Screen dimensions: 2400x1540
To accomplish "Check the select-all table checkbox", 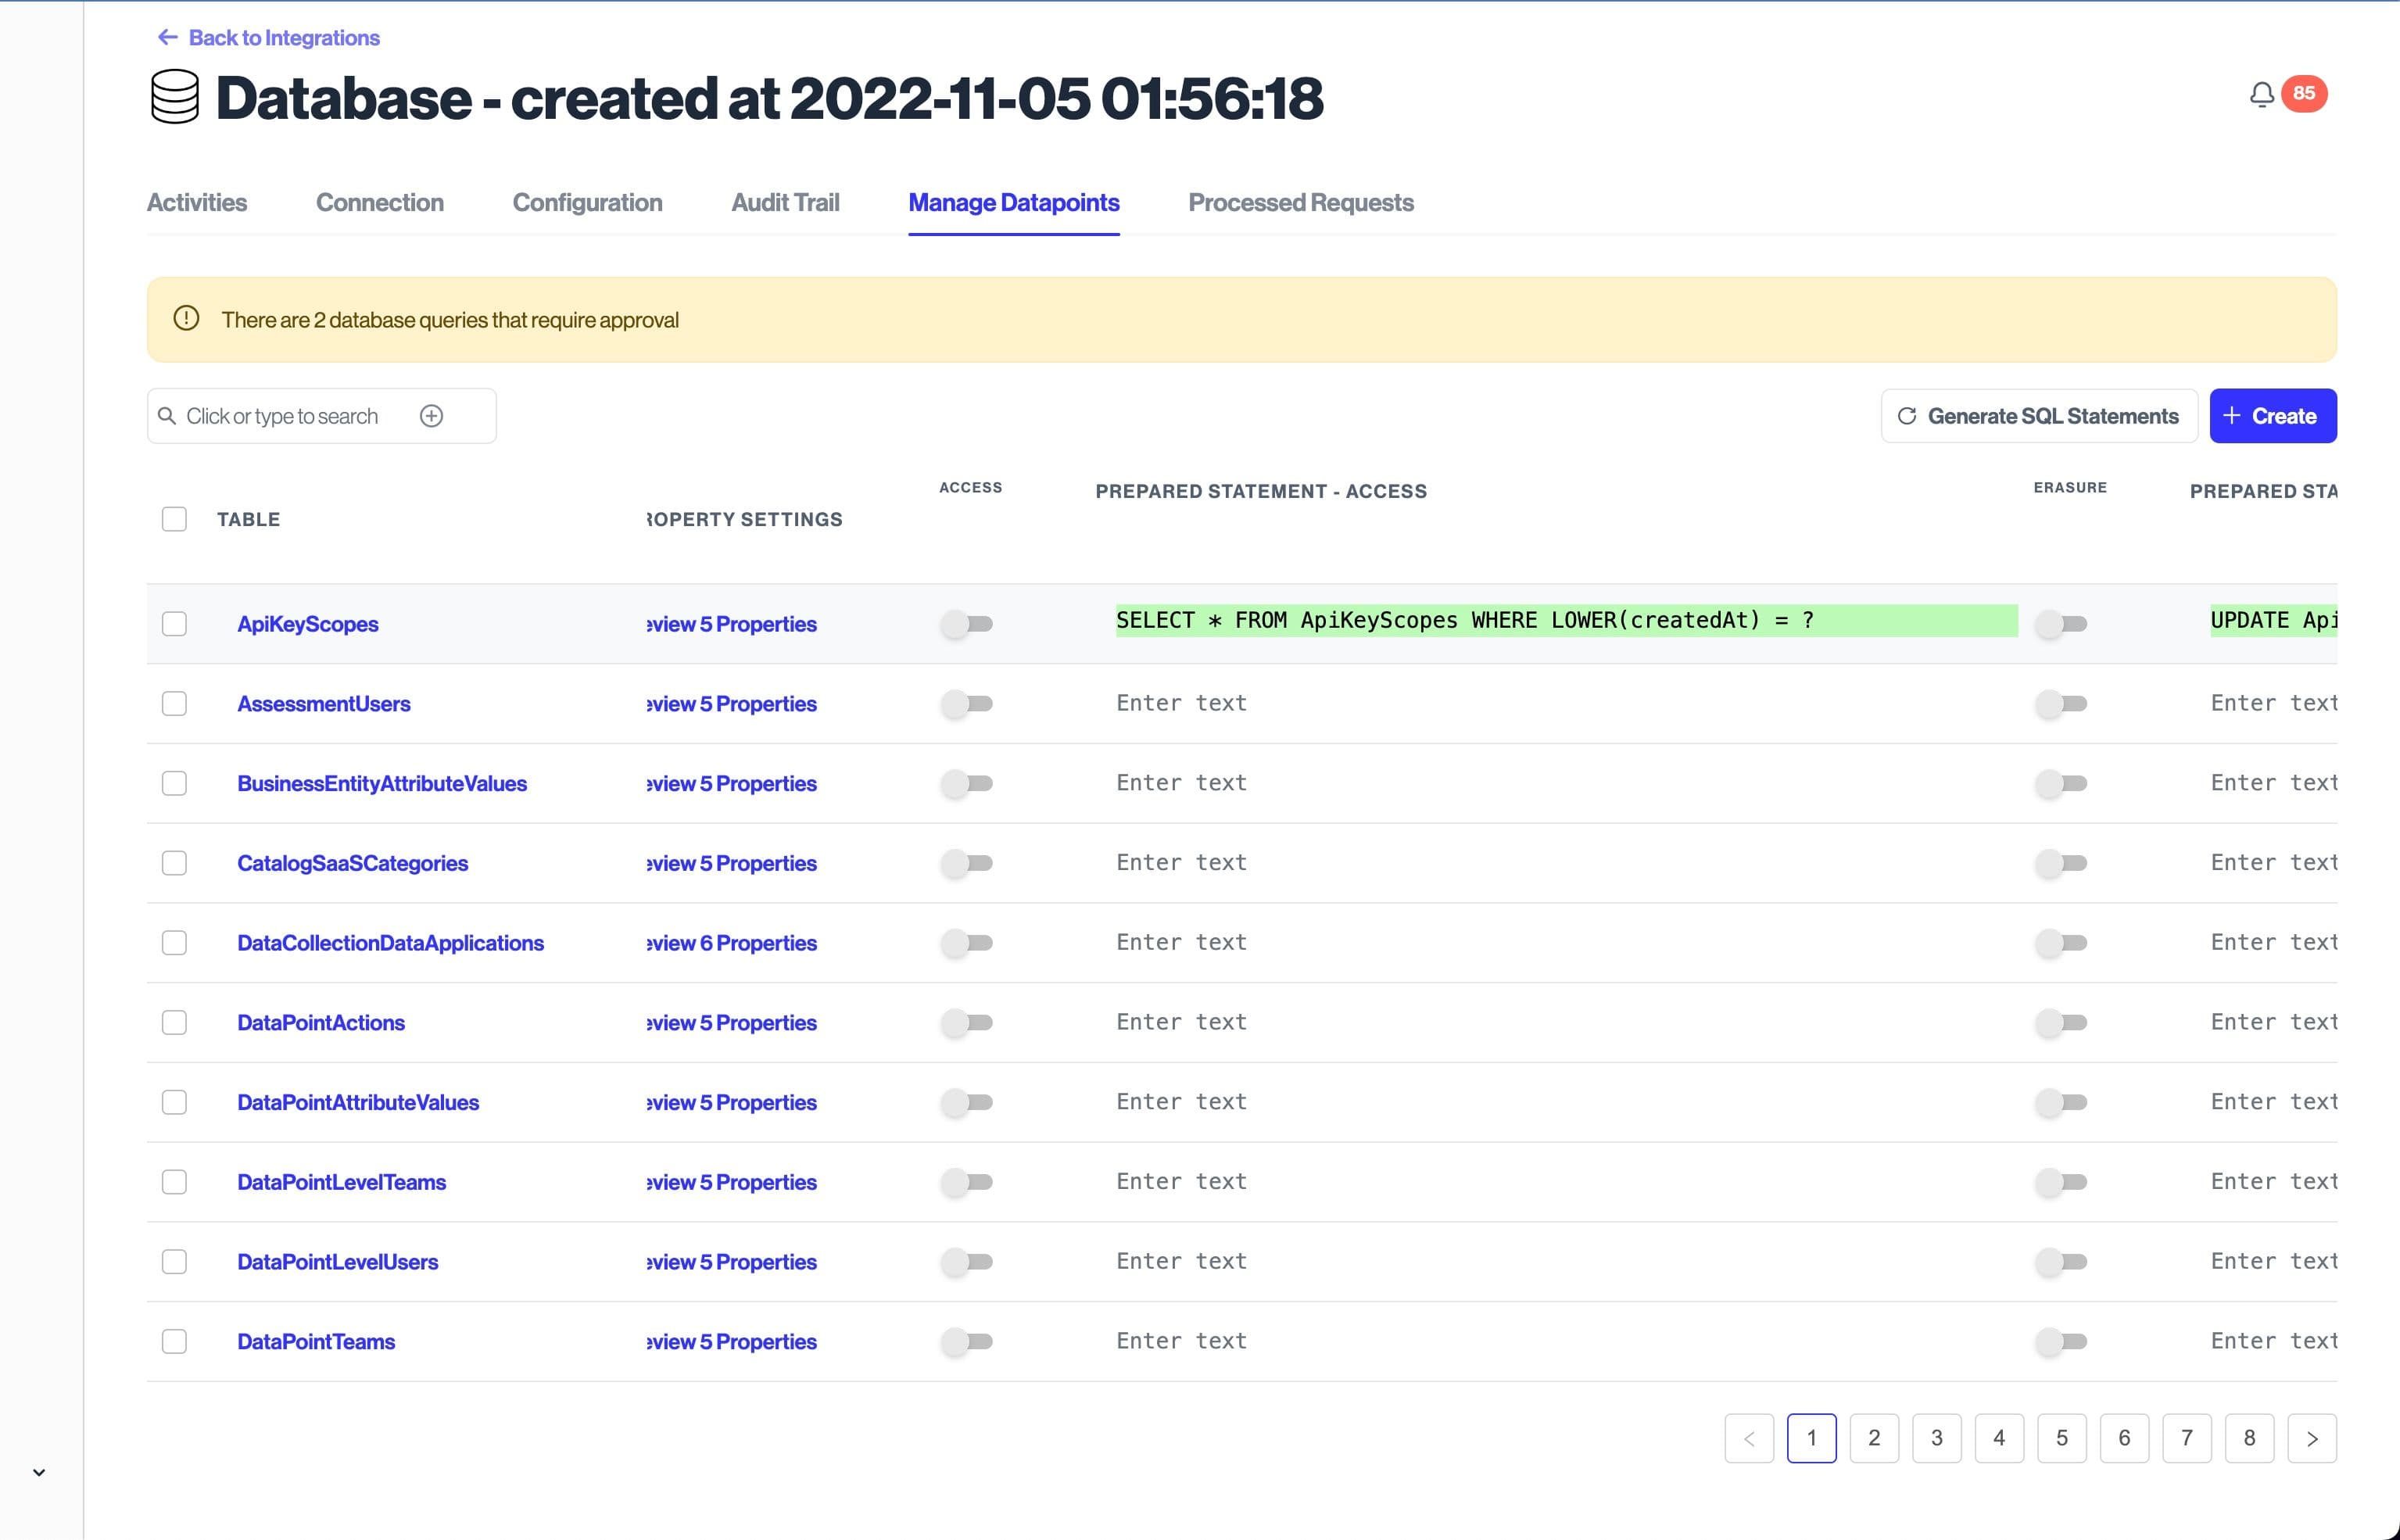I will pos(174,519).
